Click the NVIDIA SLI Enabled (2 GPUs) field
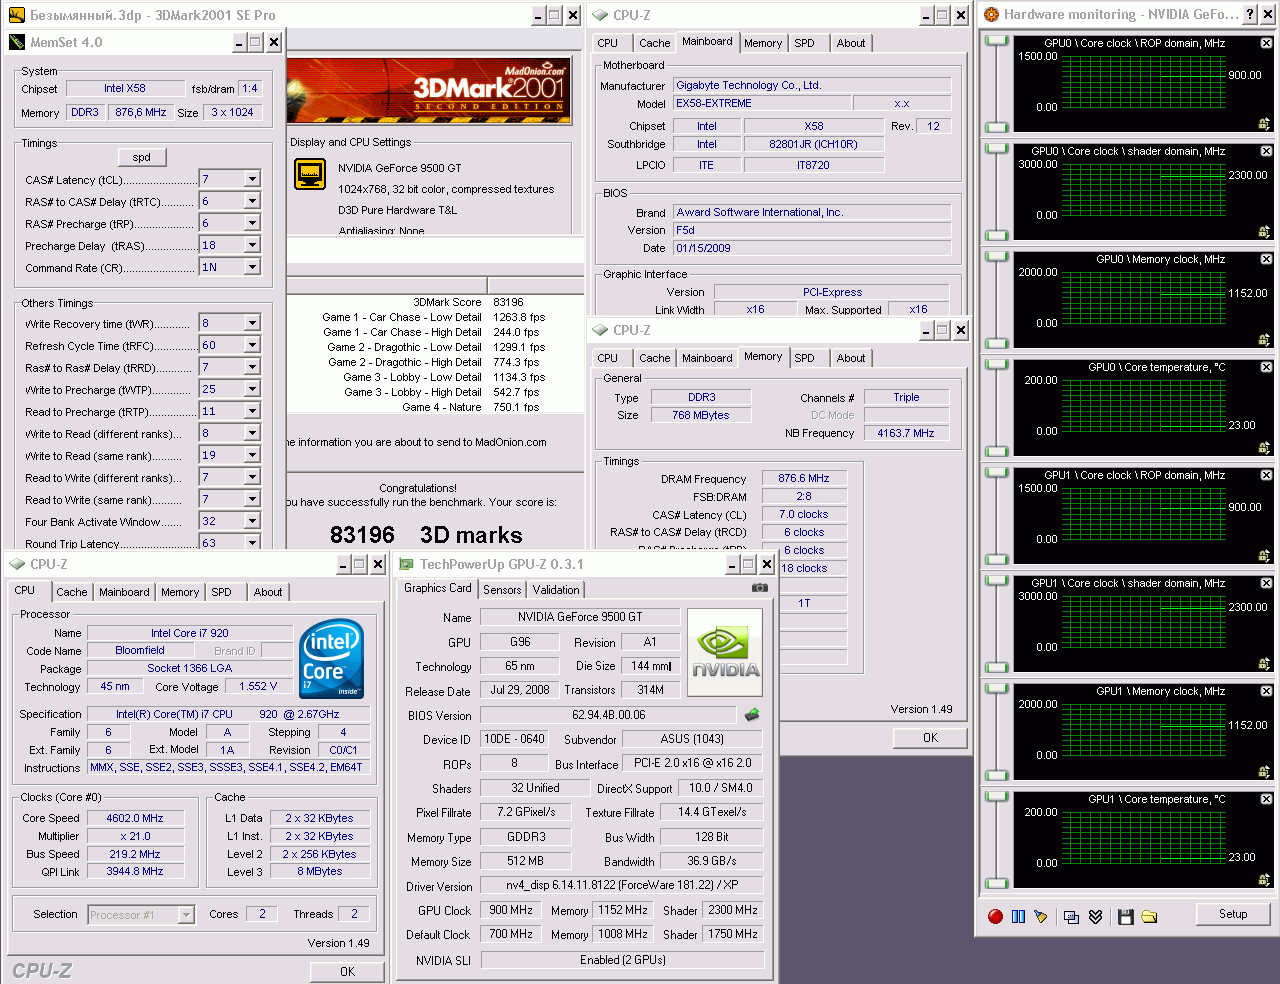 point(622,960)
